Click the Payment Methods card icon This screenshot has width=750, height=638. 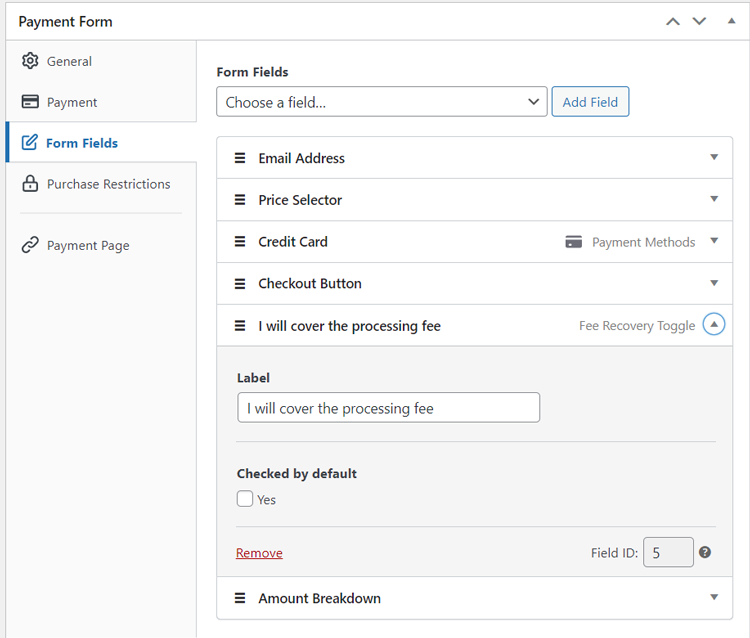pos(574,242)
